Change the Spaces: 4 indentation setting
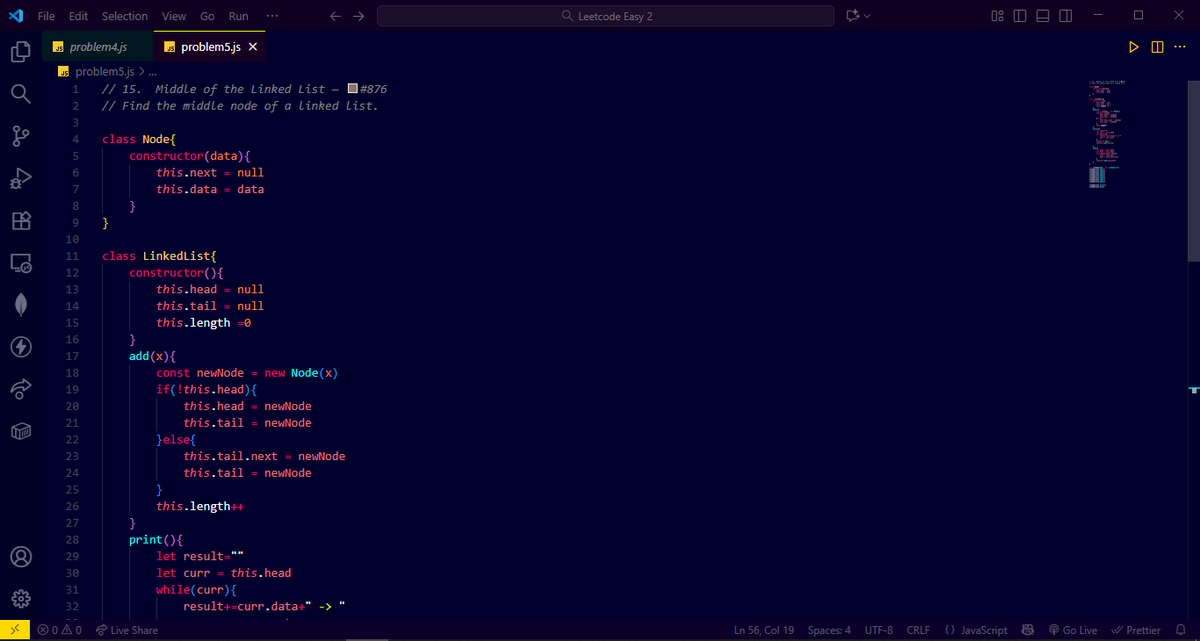Image resolution: width=1200 pixels, height=641 pixels. (829, 630)
